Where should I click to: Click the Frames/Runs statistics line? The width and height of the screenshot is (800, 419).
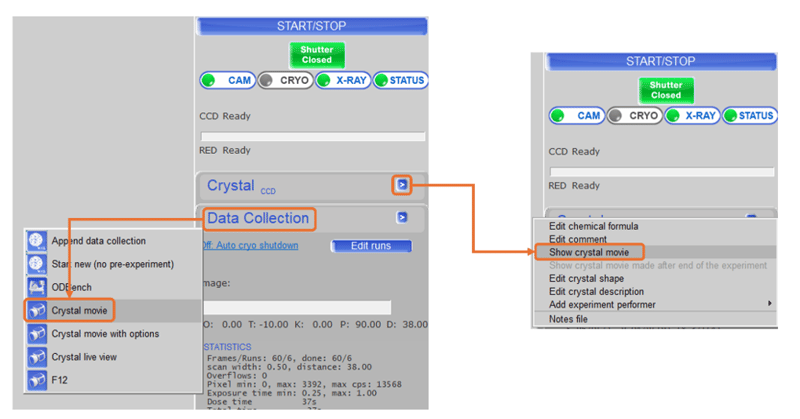click(279, 358)
